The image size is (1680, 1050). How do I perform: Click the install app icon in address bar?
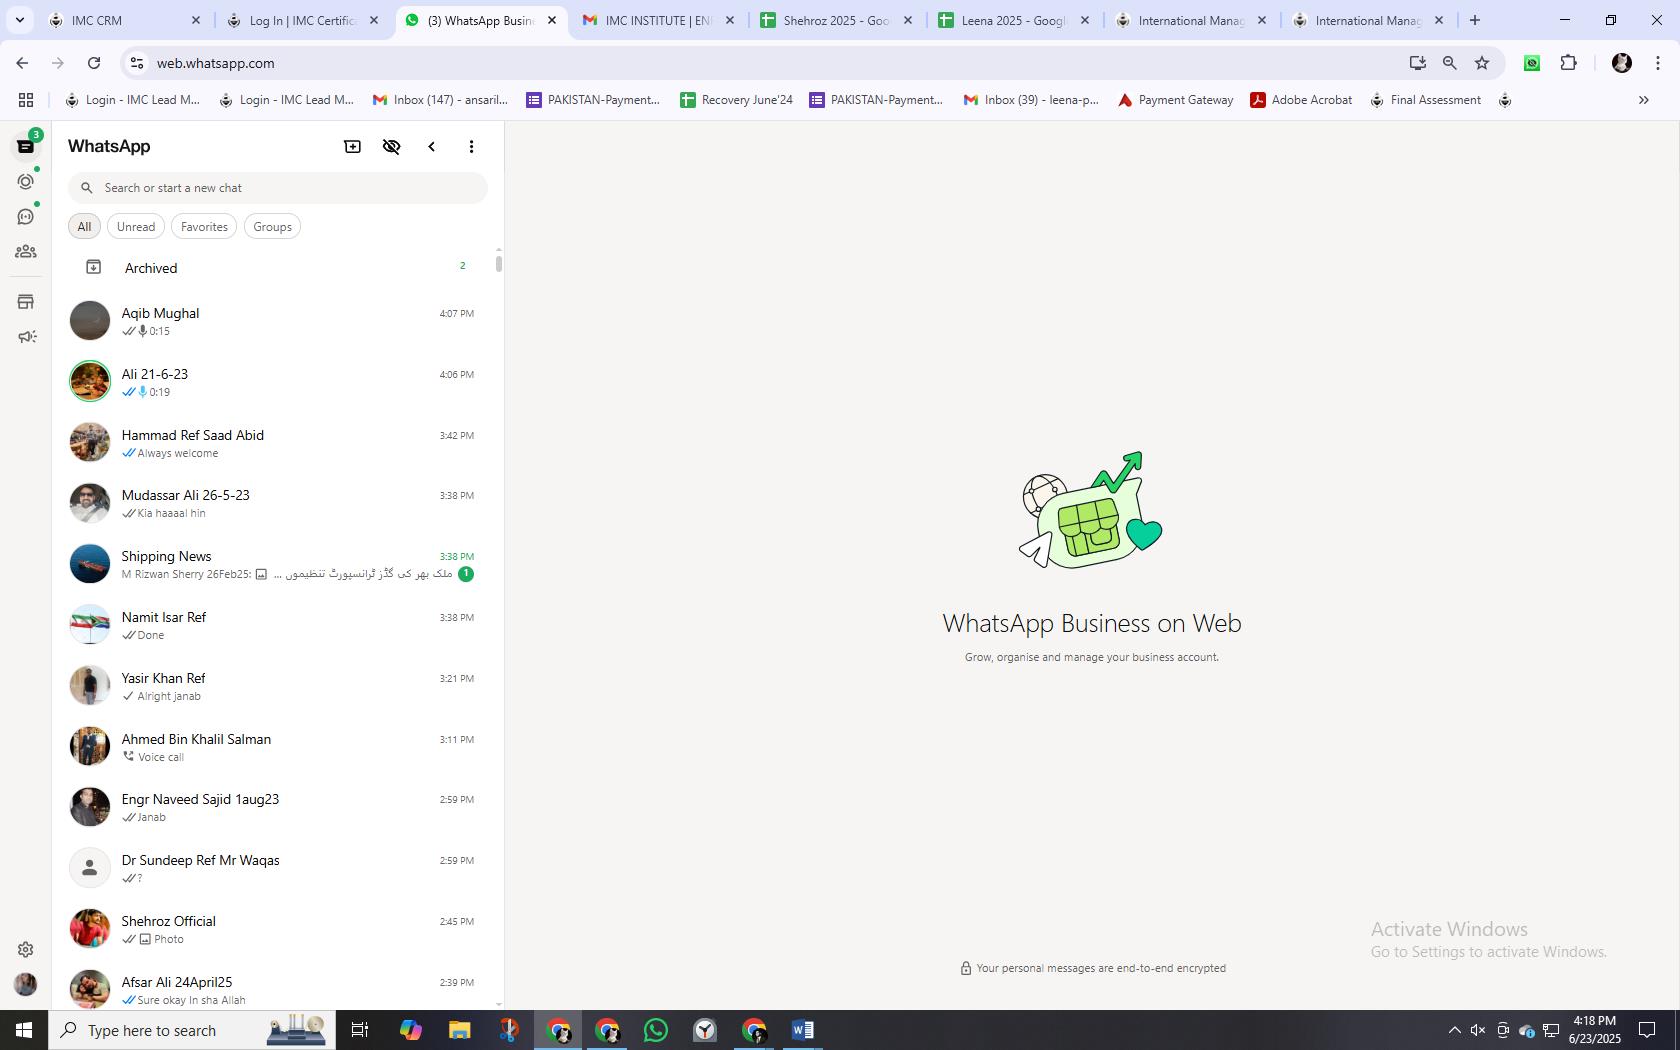tap(1417, 63)
